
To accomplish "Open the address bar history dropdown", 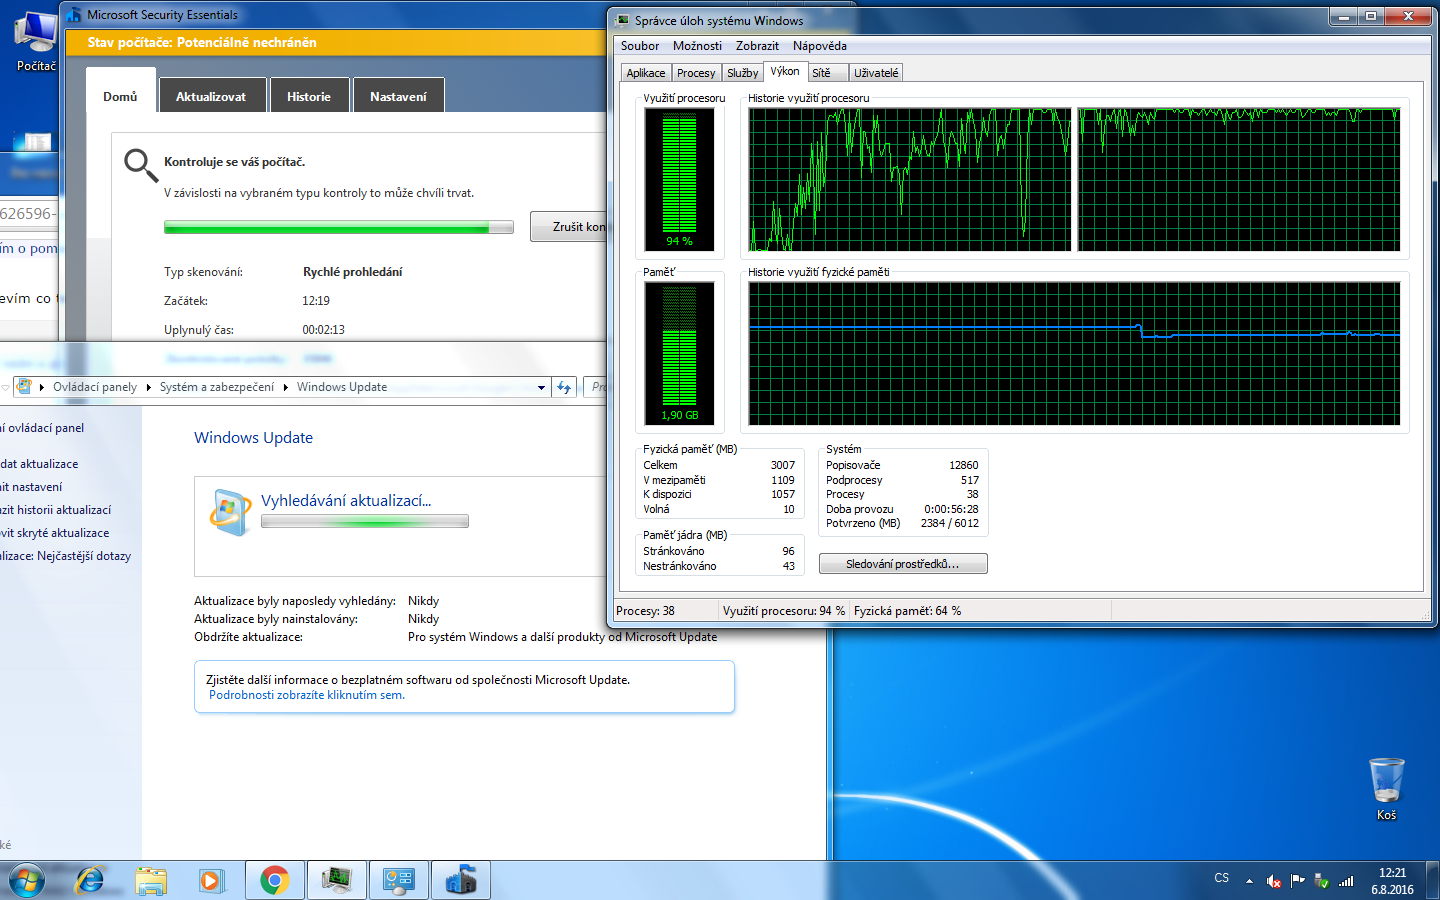I will tap(542, 387).
